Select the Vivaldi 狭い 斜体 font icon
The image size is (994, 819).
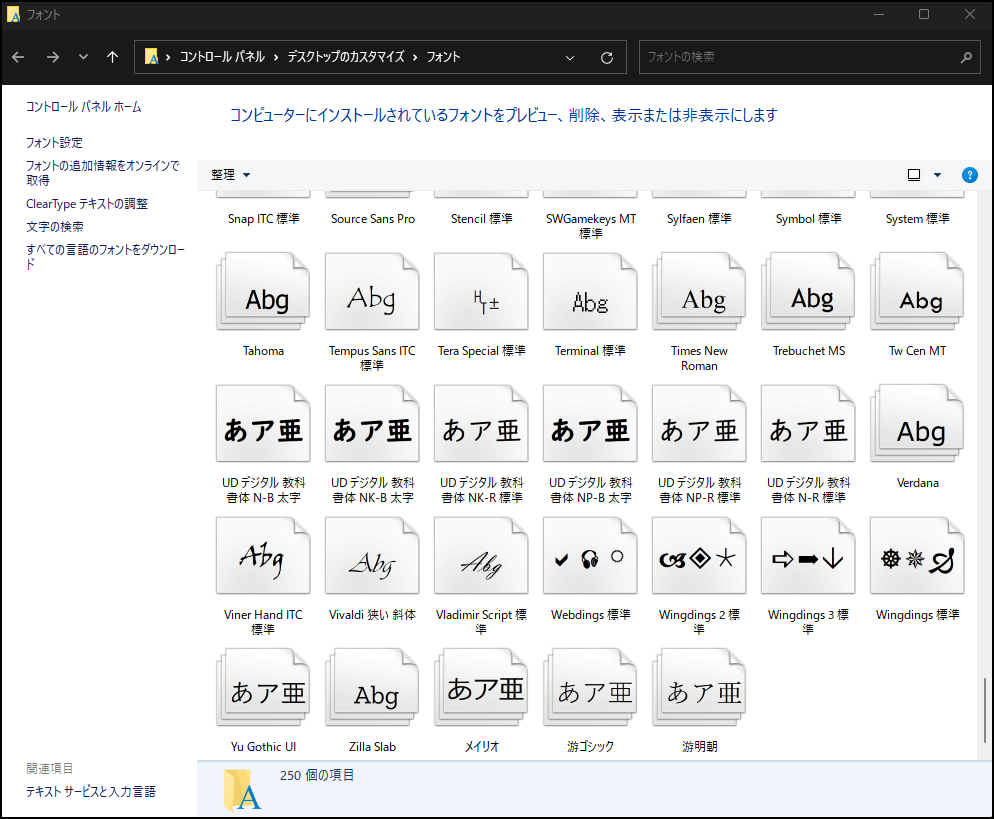pyautogui.click(x=372, y=556)
